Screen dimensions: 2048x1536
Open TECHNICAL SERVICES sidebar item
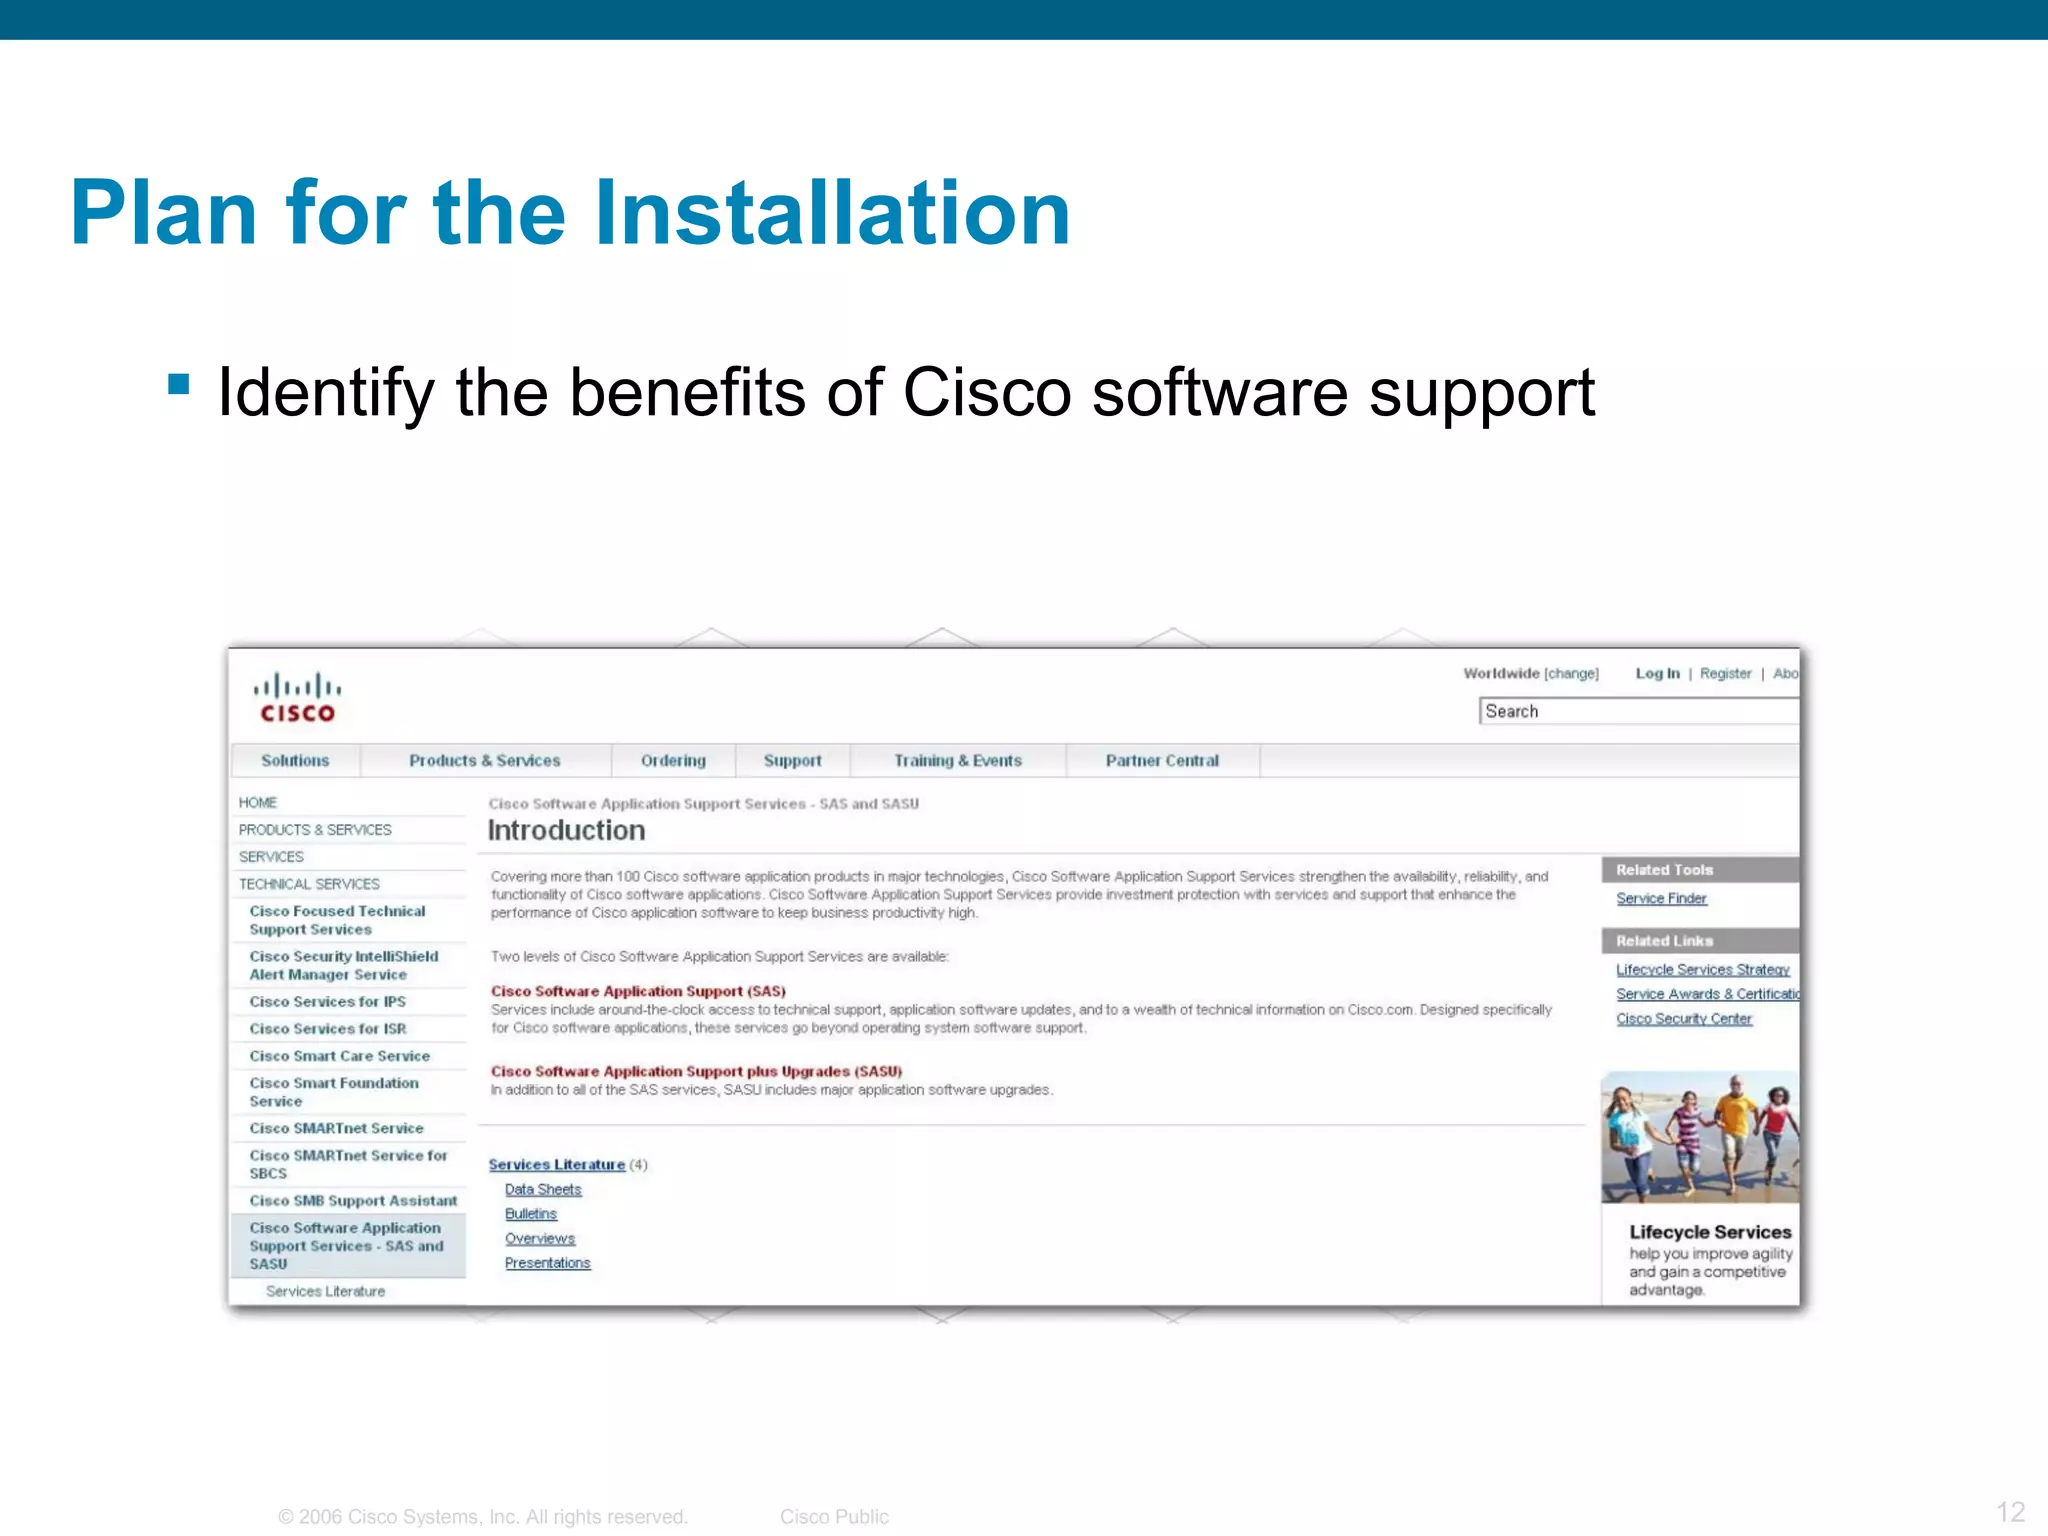tap(309, 883)
